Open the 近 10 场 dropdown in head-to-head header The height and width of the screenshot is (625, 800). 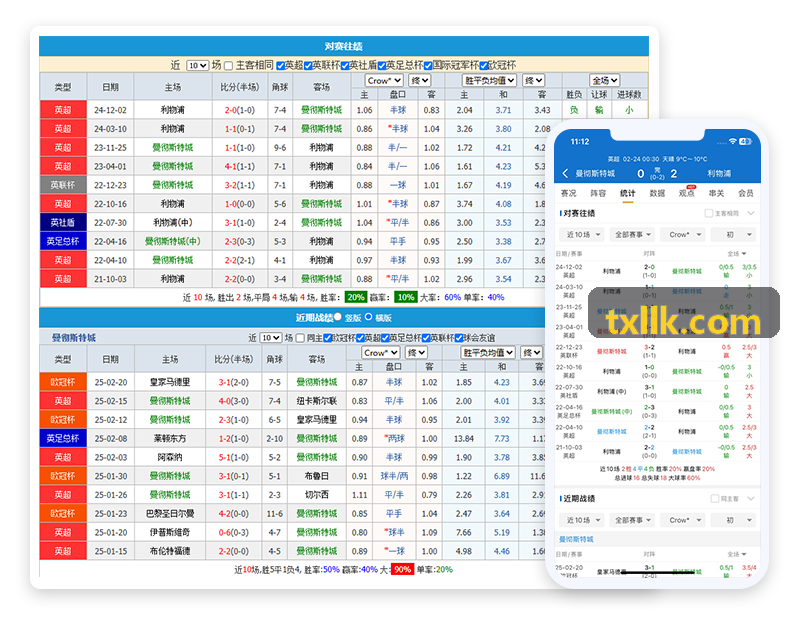197,65
